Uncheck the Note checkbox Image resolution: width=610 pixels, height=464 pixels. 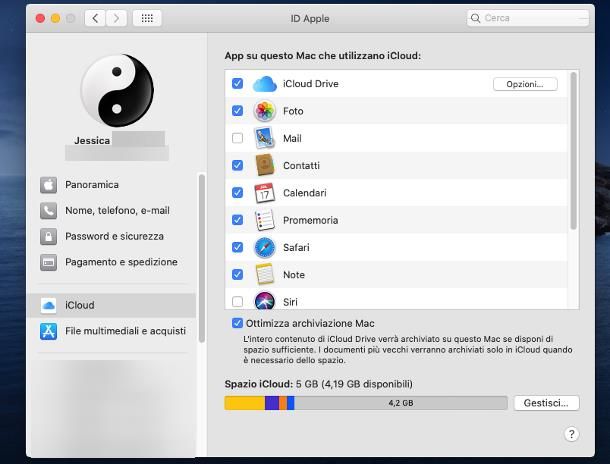(237, 275)
